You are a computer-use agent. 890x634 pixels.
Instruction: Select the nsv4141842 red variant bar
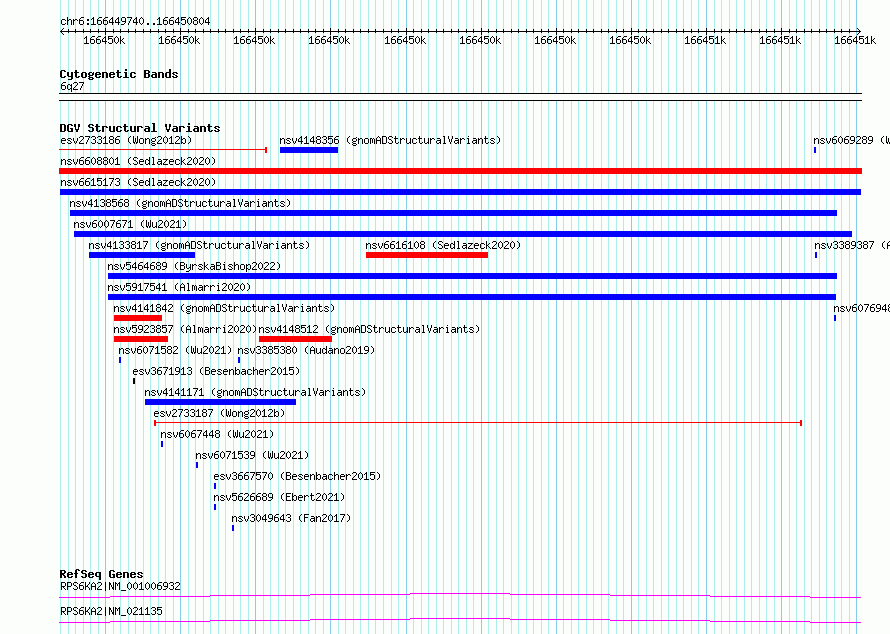click(138, 318)
